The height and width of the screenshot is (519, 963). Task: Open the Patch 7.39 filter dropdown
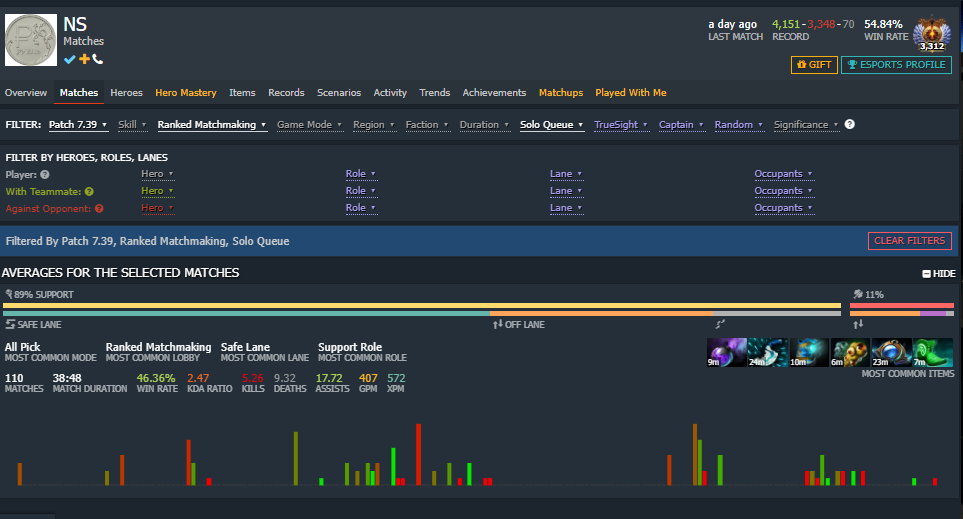click(x=78, y=125)
